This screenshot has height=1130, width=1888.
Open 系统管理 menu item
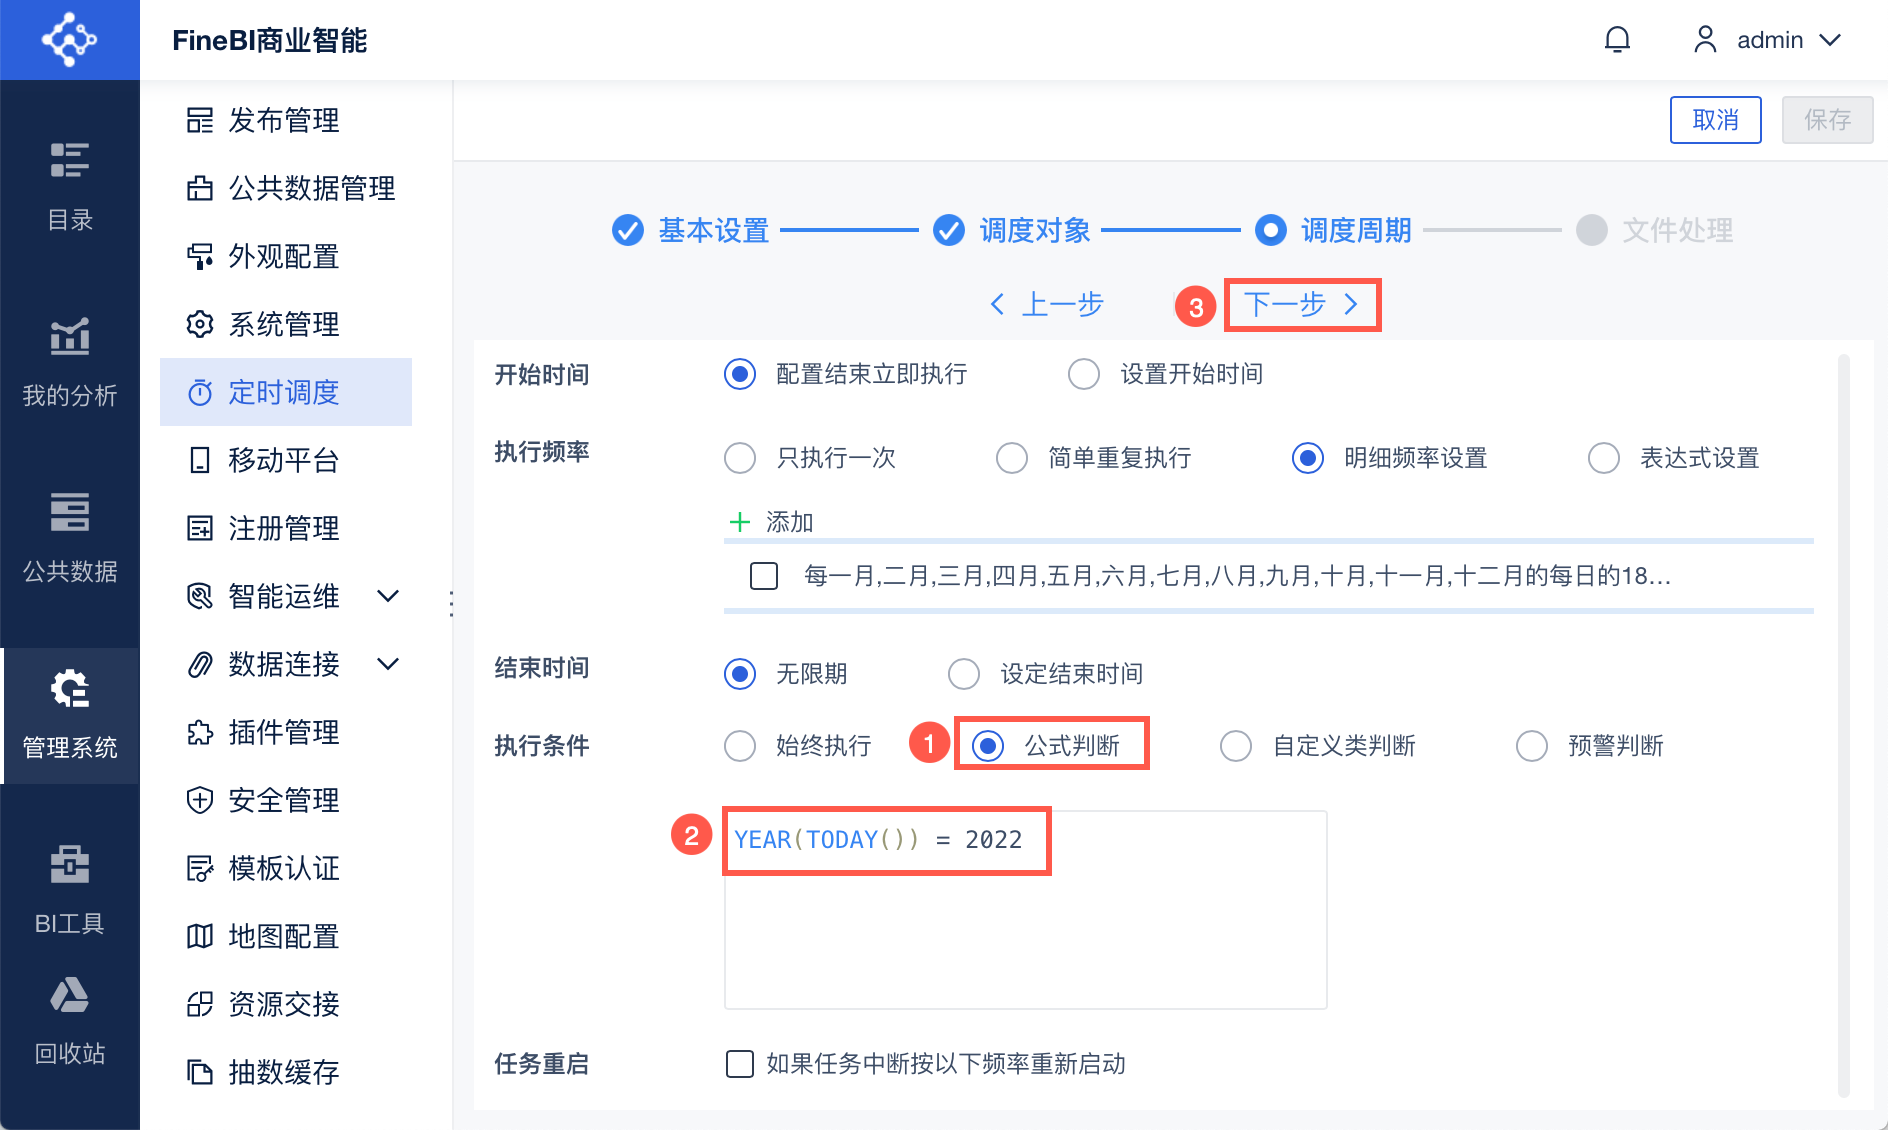coord(284,325)
